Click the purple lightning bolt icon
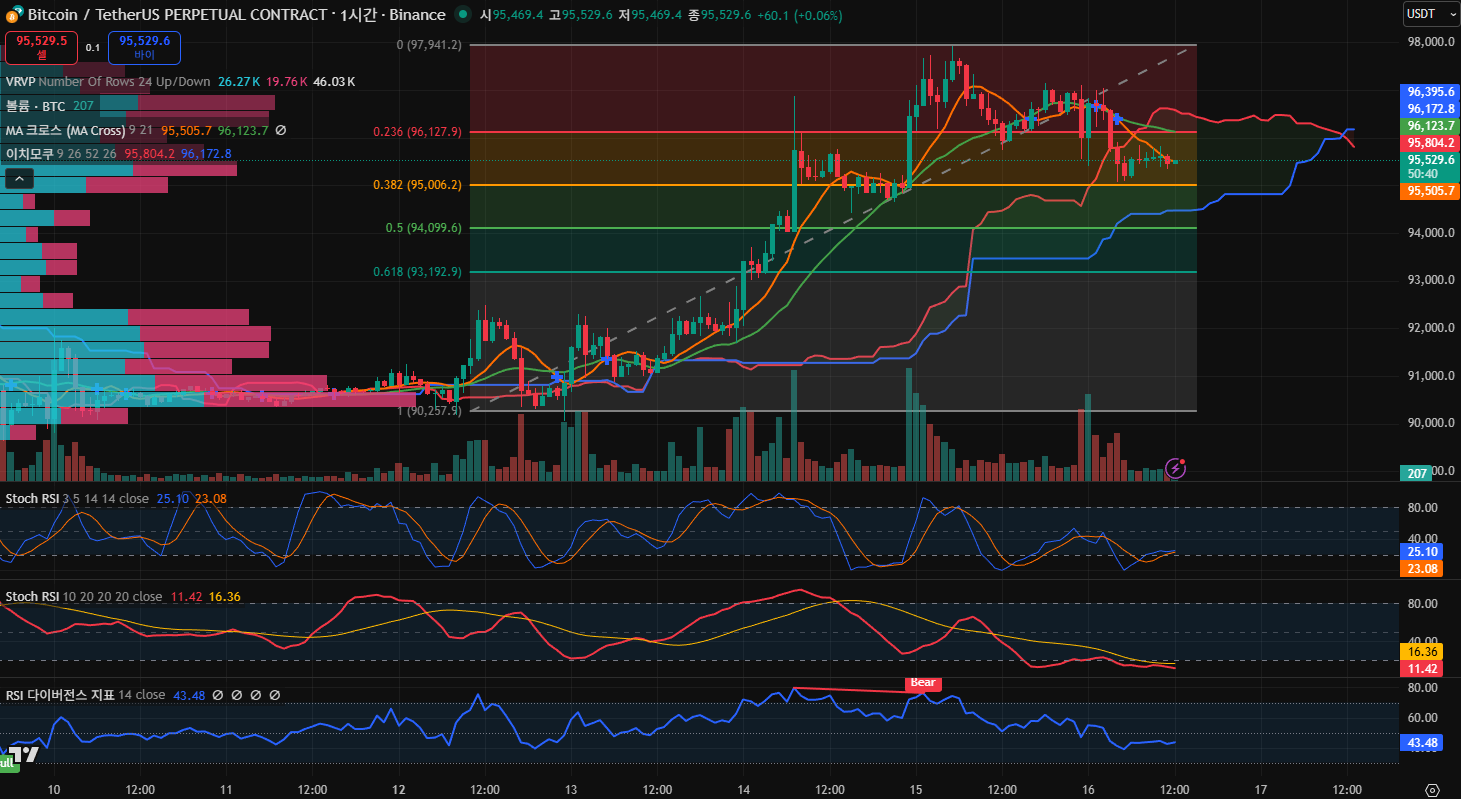1461x799 pixels. click(1176, 467)
